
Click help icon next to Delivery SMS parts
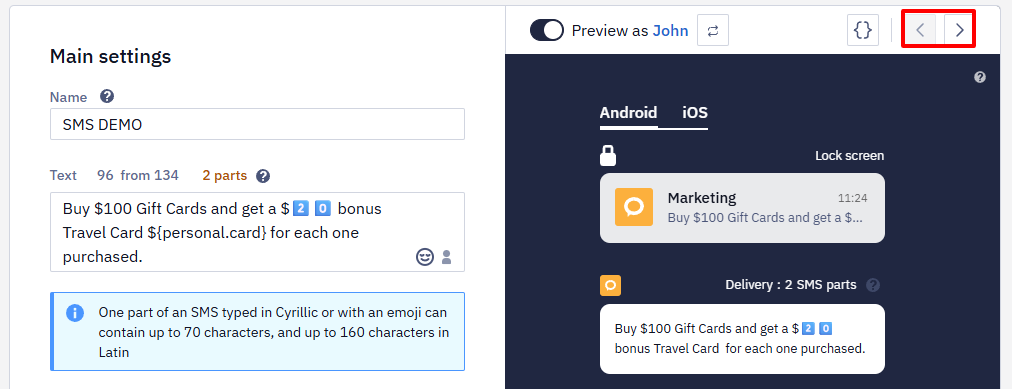click(x=873, y=284)
